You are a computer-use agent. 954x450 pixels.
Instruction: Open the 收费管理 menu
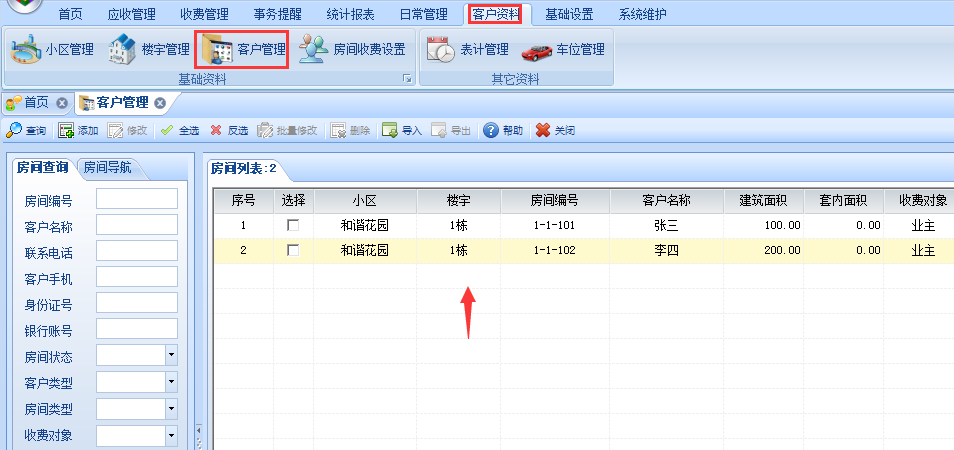(204, 14)
